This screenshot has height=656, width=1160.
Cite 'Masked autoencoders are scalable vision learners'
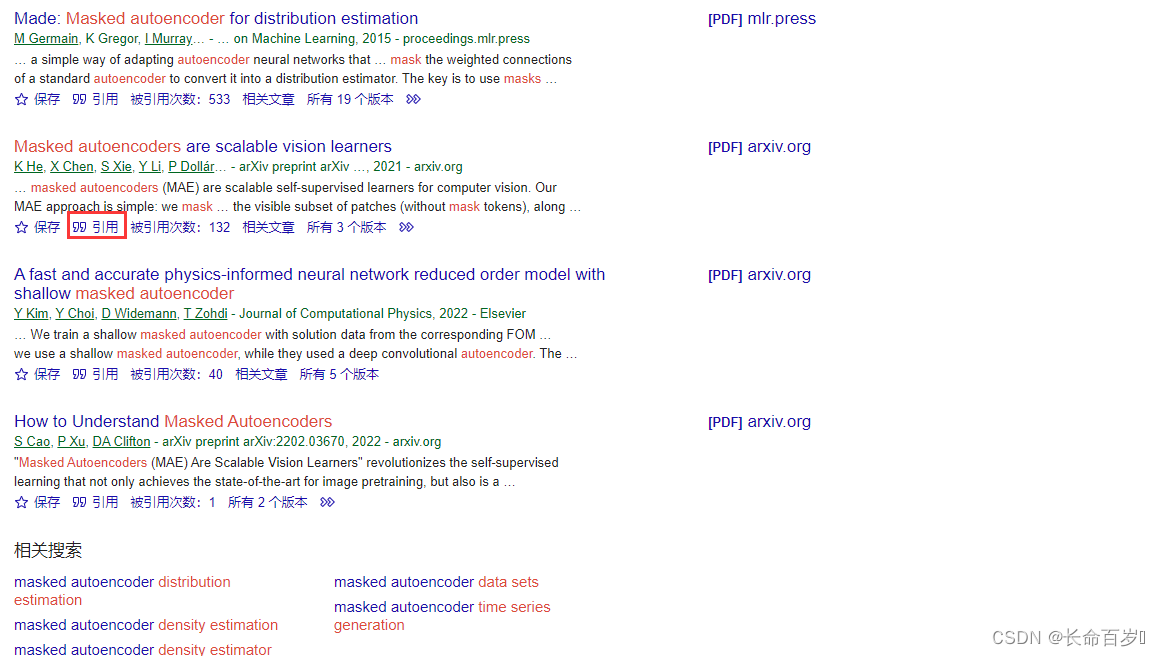(x=95, y=227)
